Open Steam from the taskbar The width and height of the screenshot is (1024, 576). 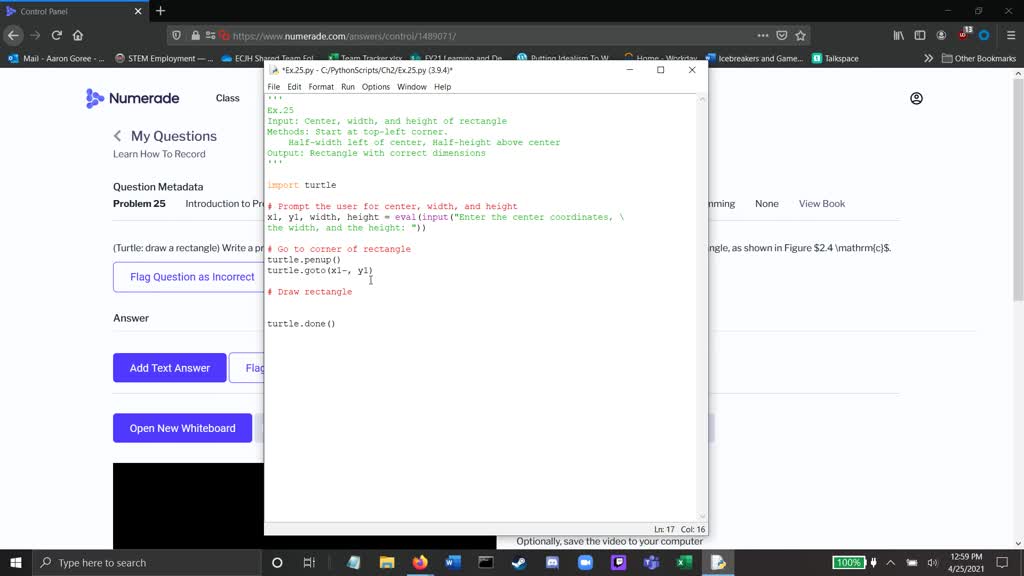[x=519, y=563]
